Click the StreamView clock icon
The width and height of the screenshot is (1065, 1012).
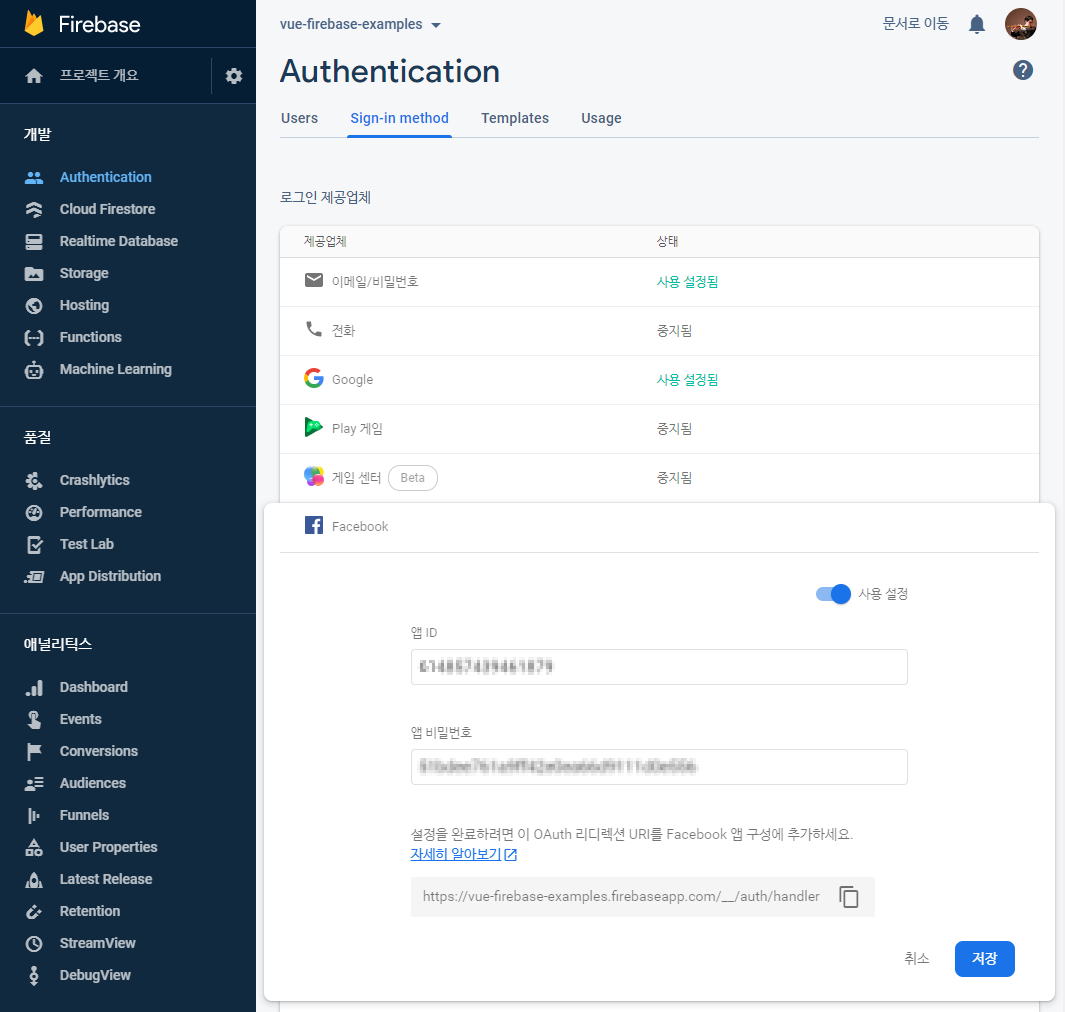tap(34, 943)
